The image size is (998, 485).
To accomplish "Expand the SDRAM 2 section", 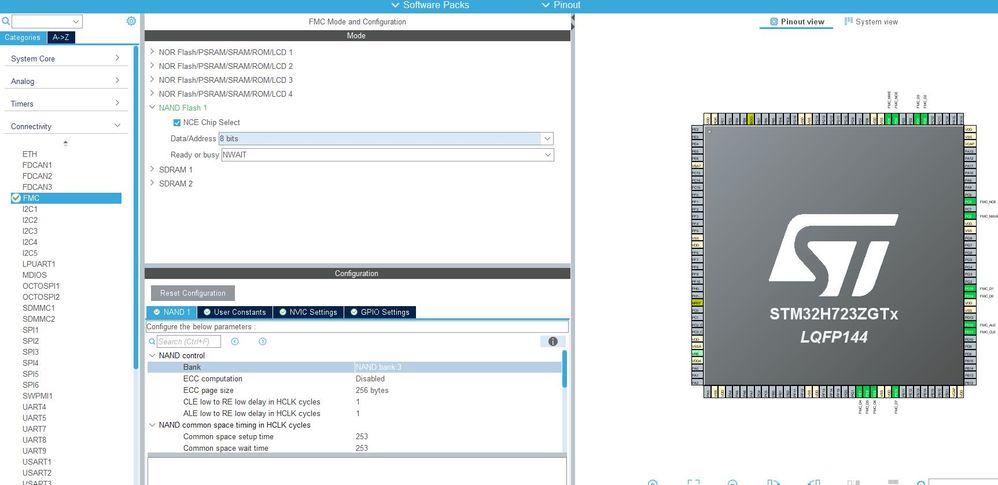I will [x=152, y=183].
